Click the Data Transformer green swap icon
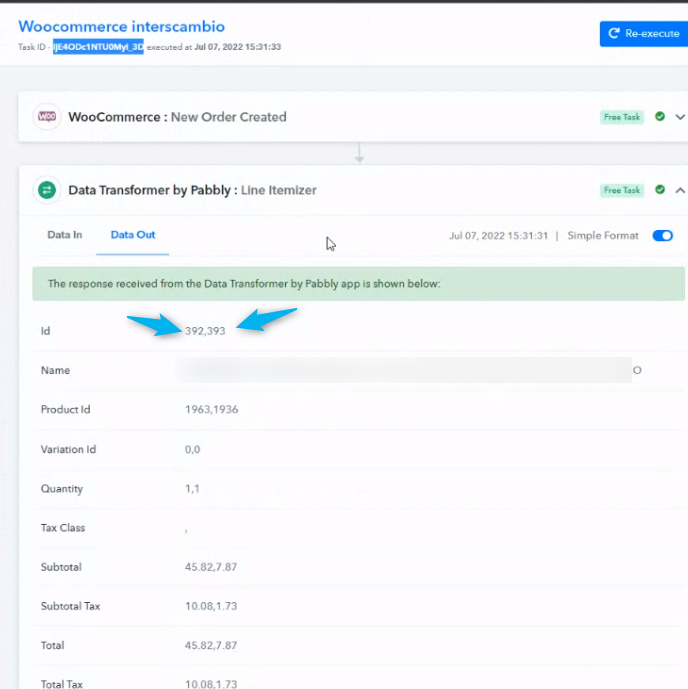 (47, 190)
